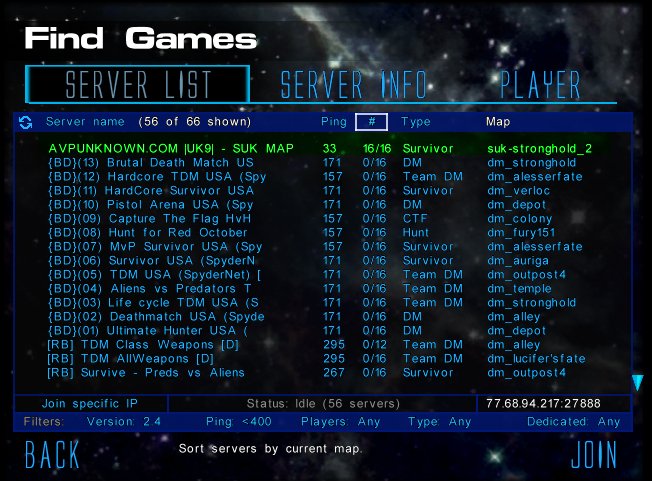Switch to the Server List tab

pos(138,84)
